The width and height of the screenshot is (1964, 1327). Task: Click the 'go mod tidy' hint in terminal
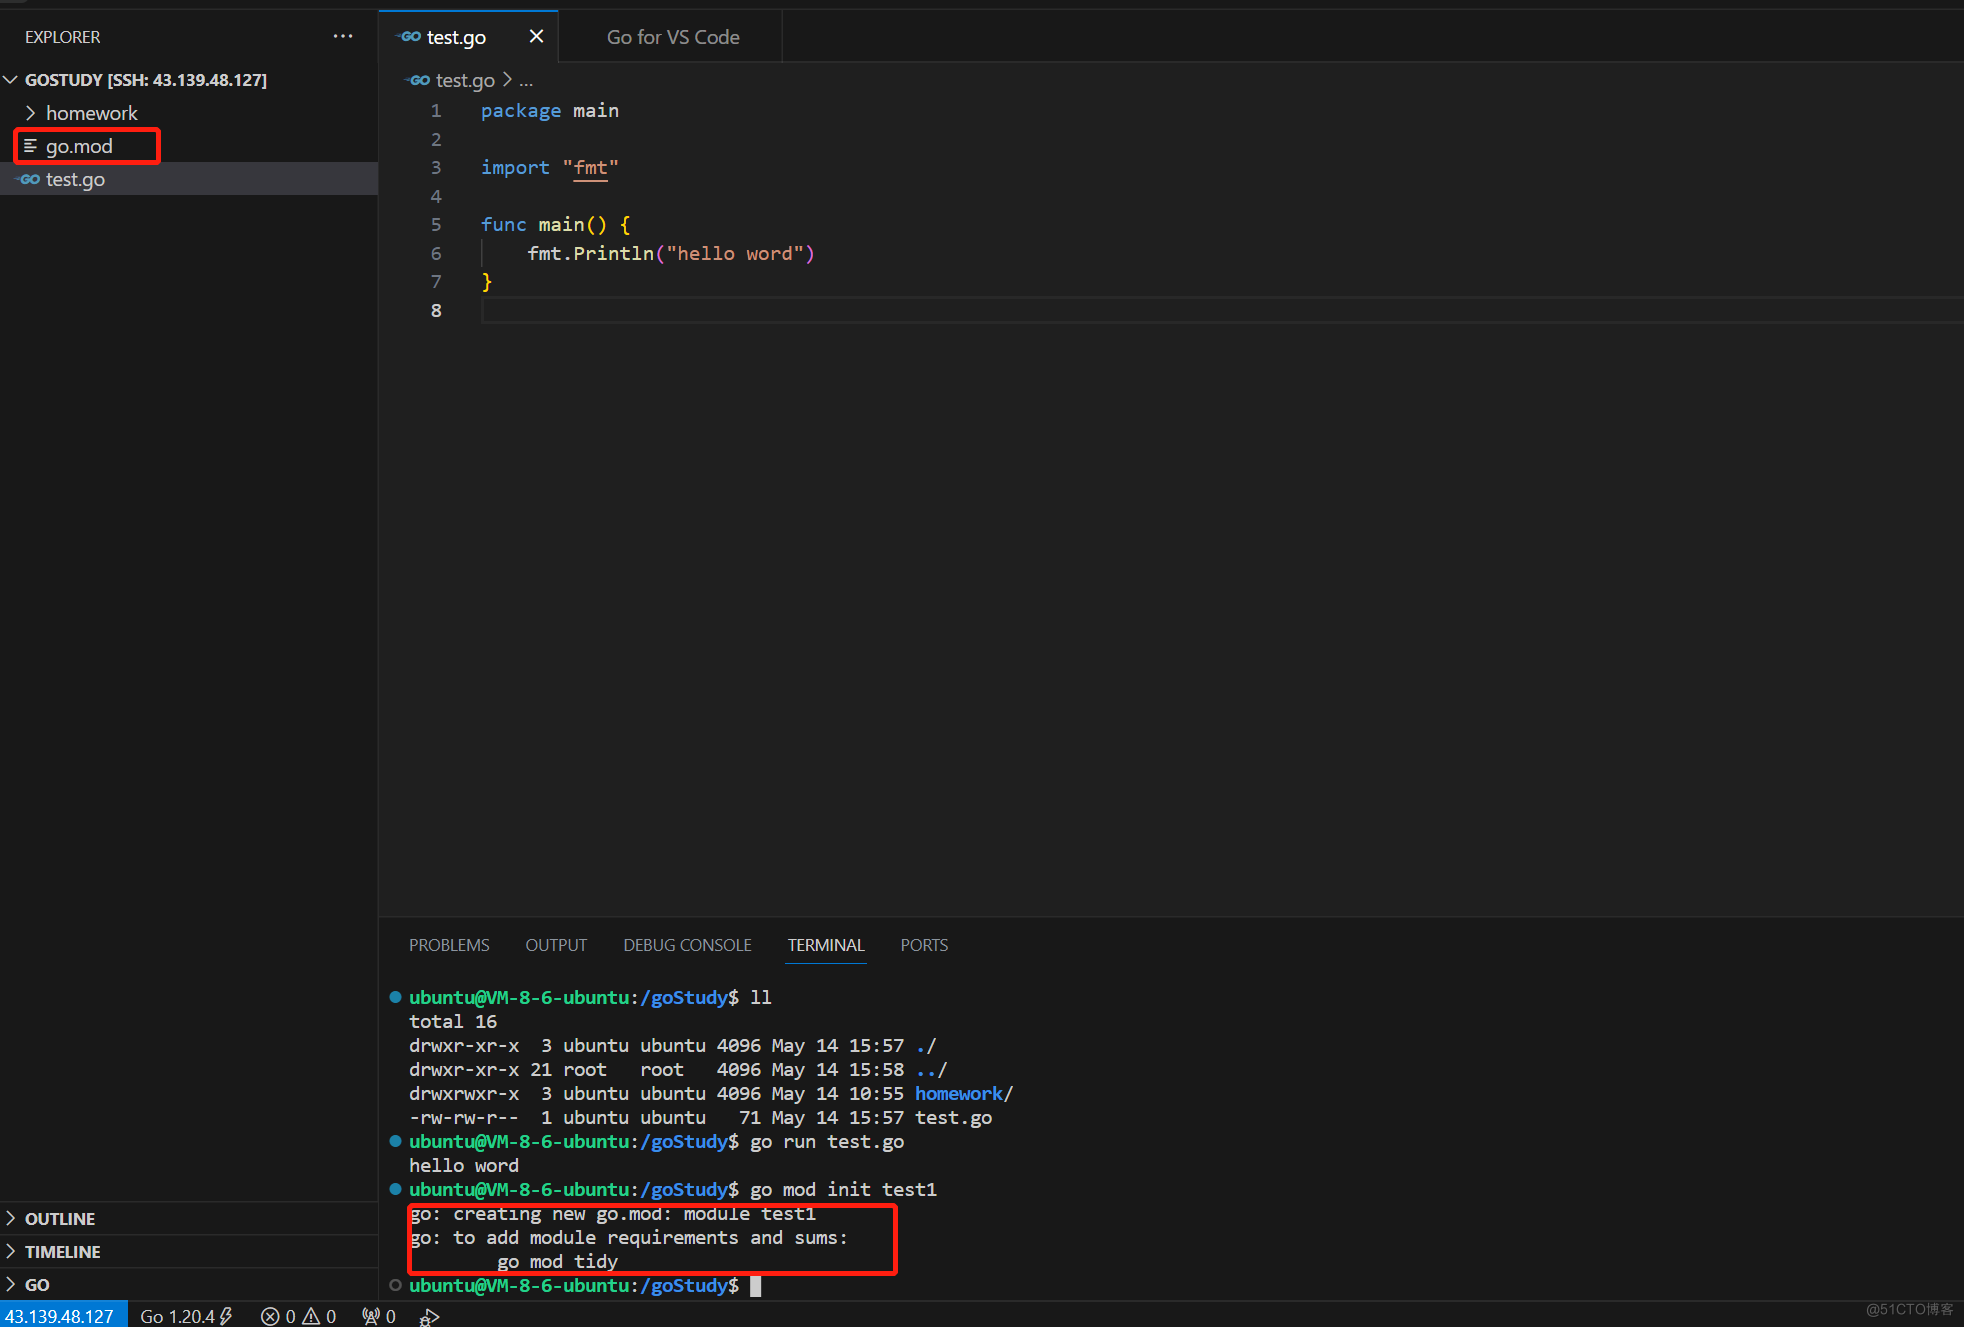point(557,1262)
